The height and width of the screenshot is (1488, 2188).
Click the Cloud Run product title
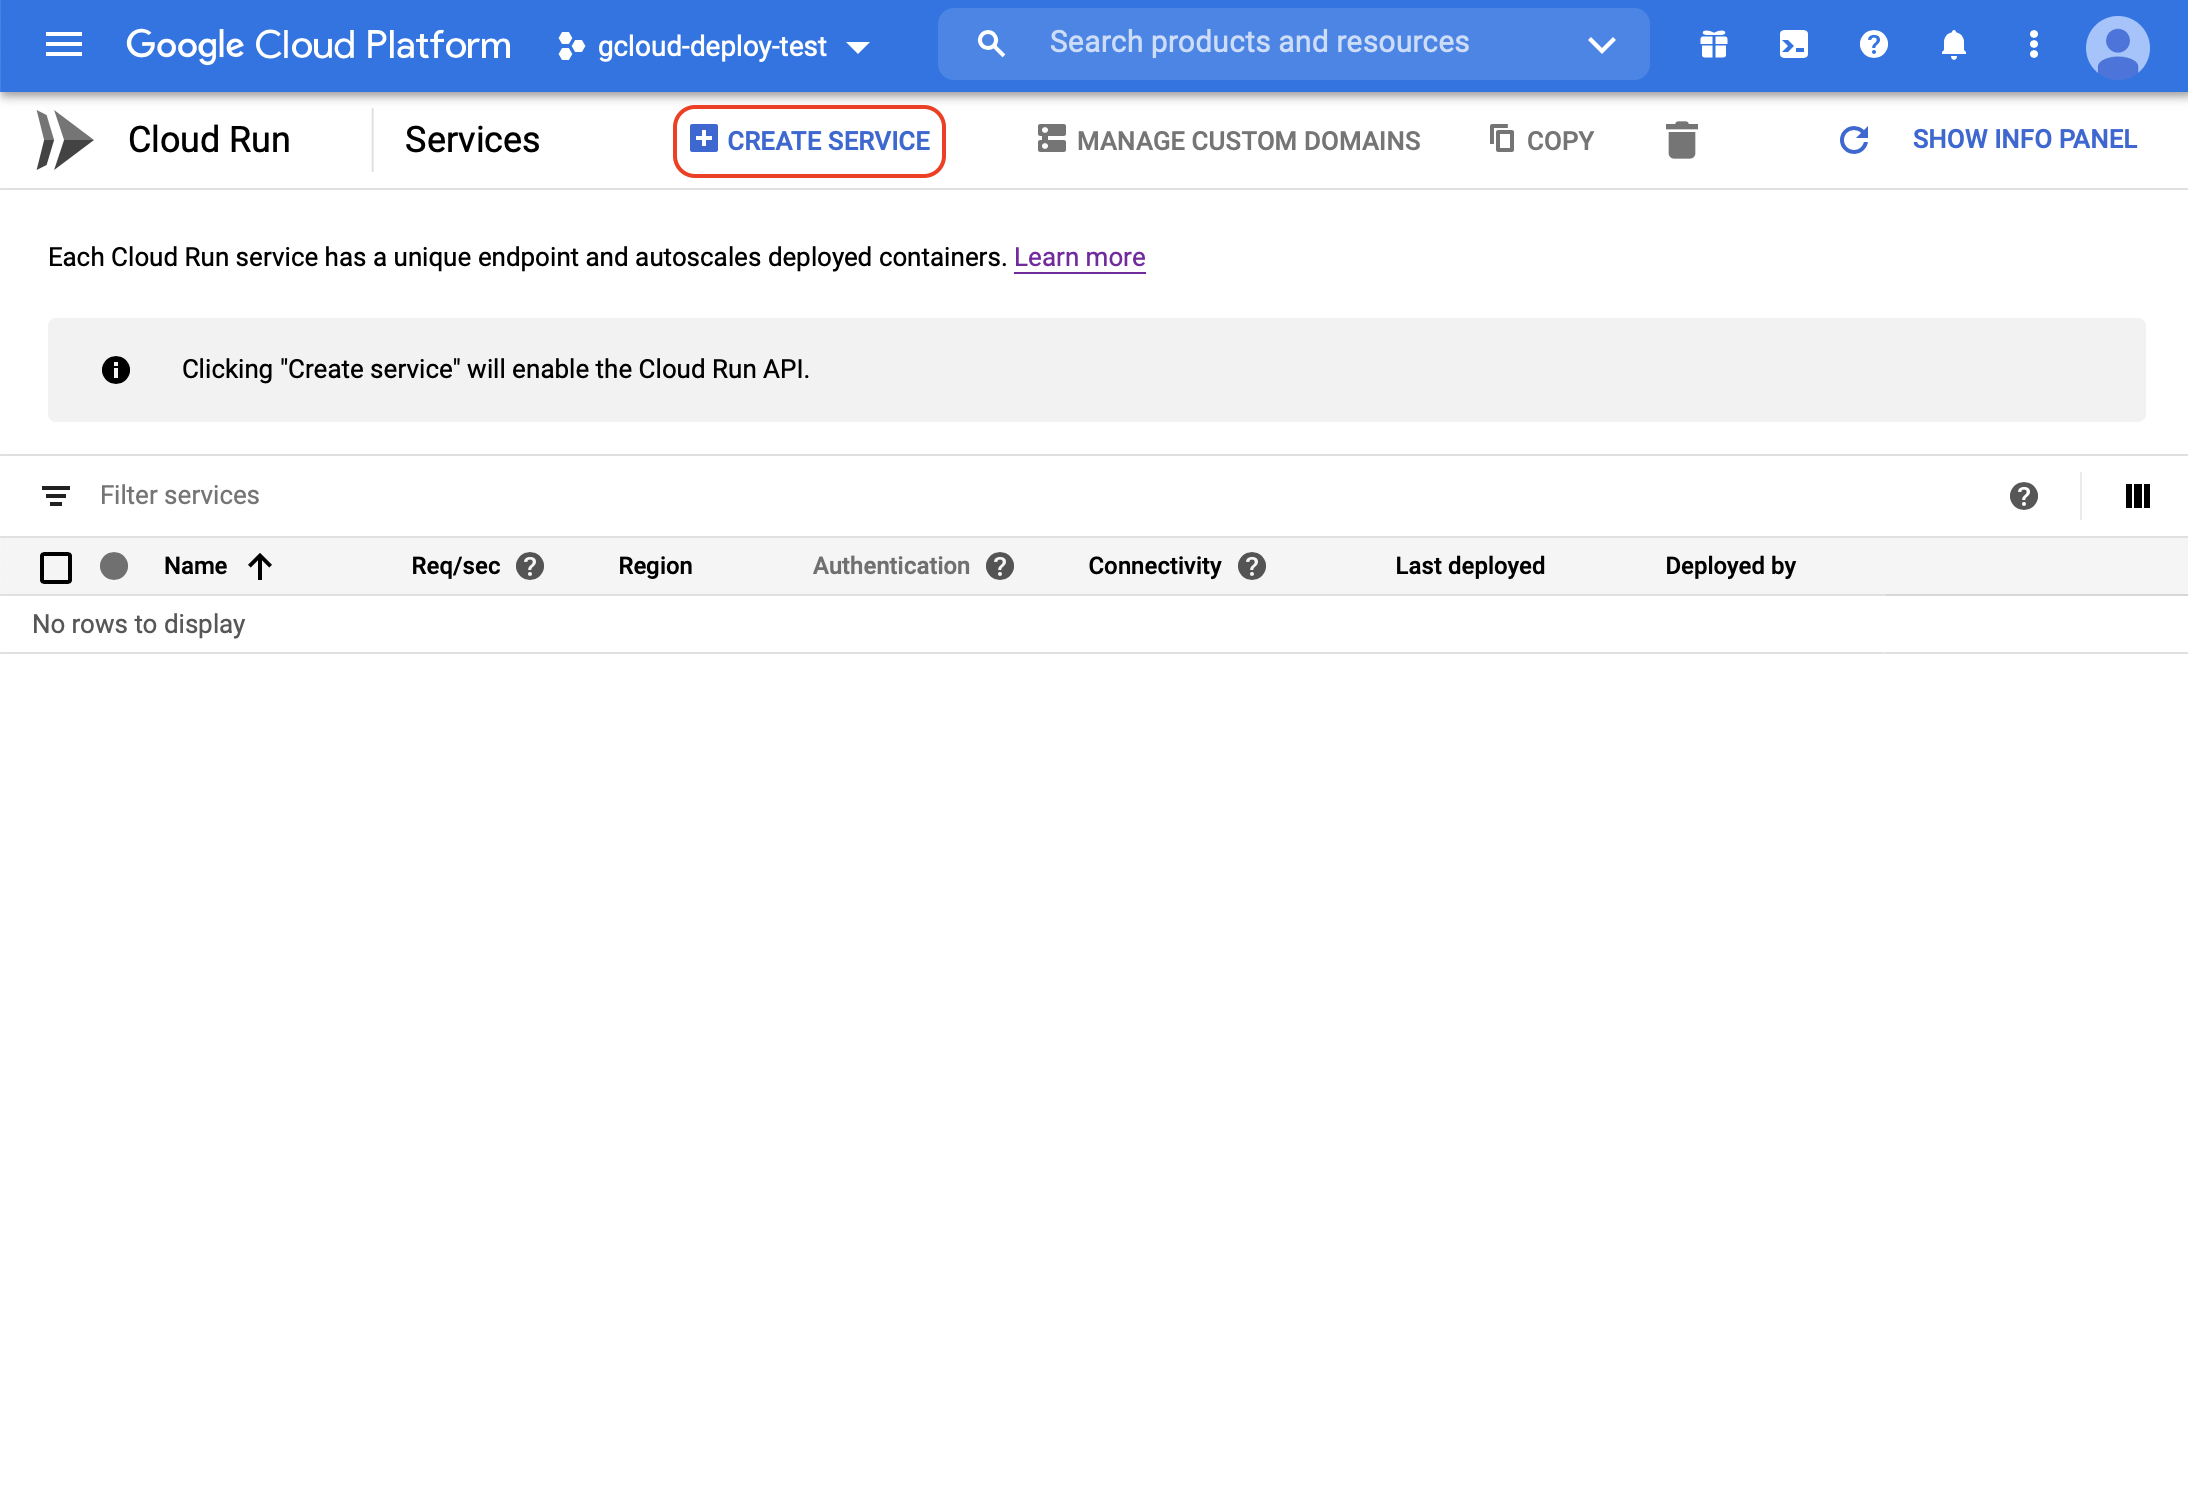209,140
